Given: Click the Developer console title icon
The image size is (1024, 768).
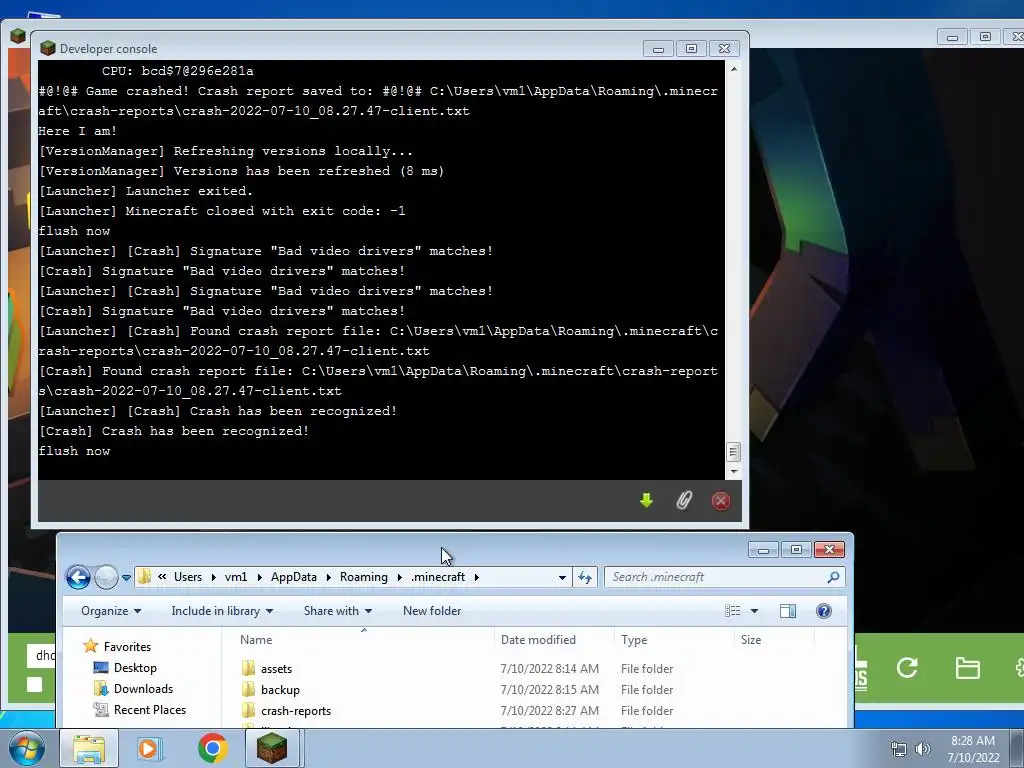Looking at the screenshot, I should 47,48.
